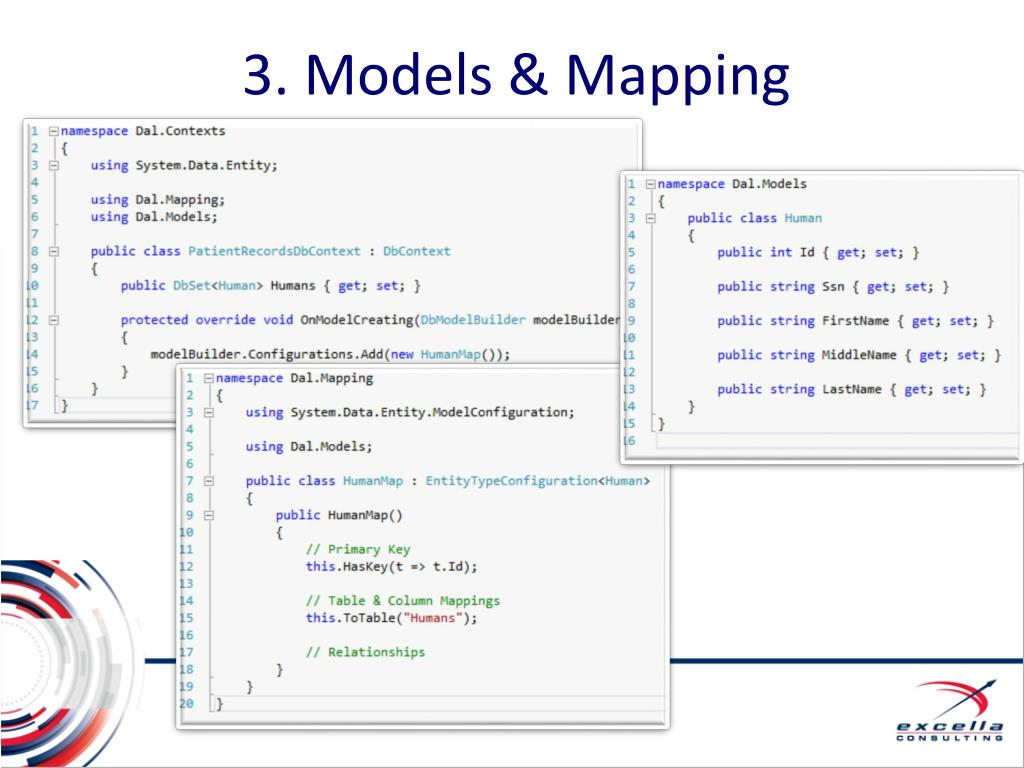Click line number 20 in the Dal.Mapping code

[186, 704]
